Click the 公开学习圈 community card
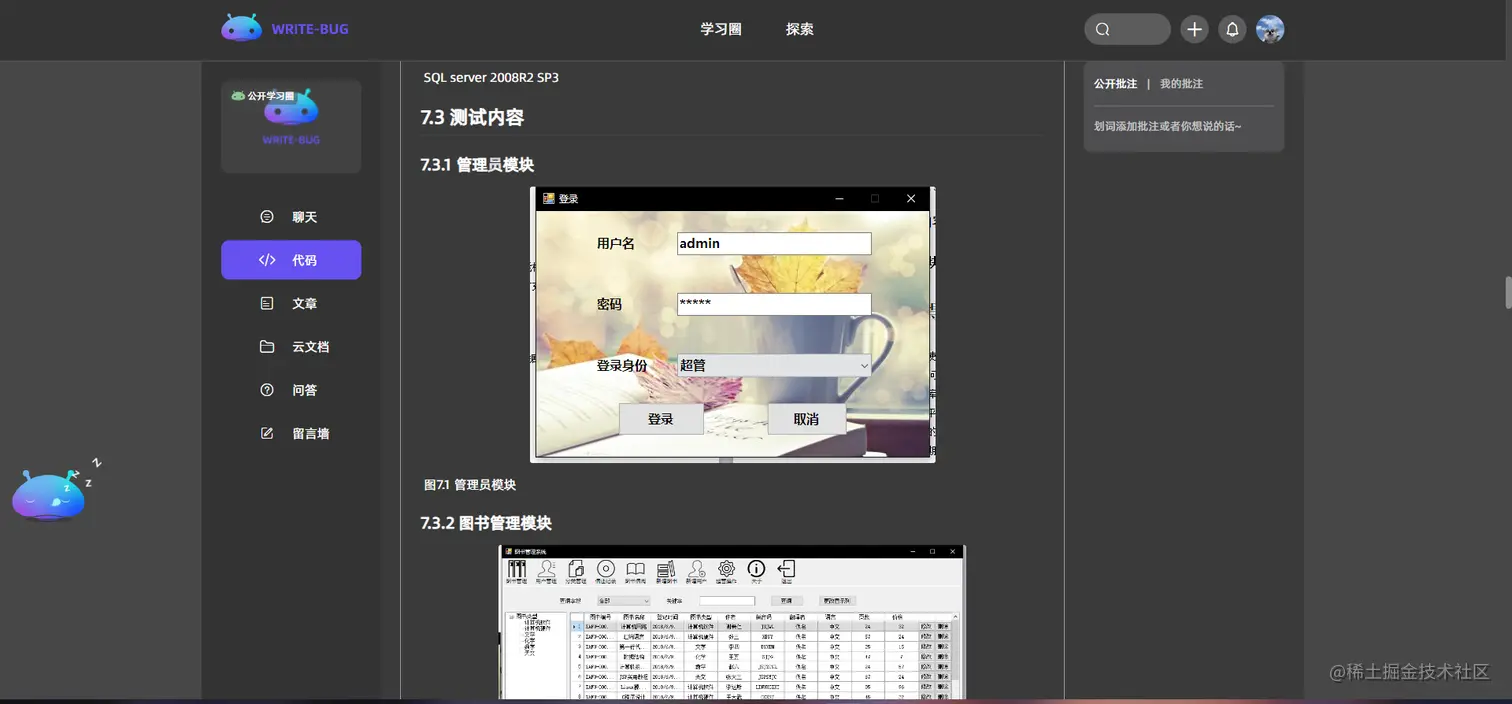This screenshot has width=1512, height=704. [291, 126]
